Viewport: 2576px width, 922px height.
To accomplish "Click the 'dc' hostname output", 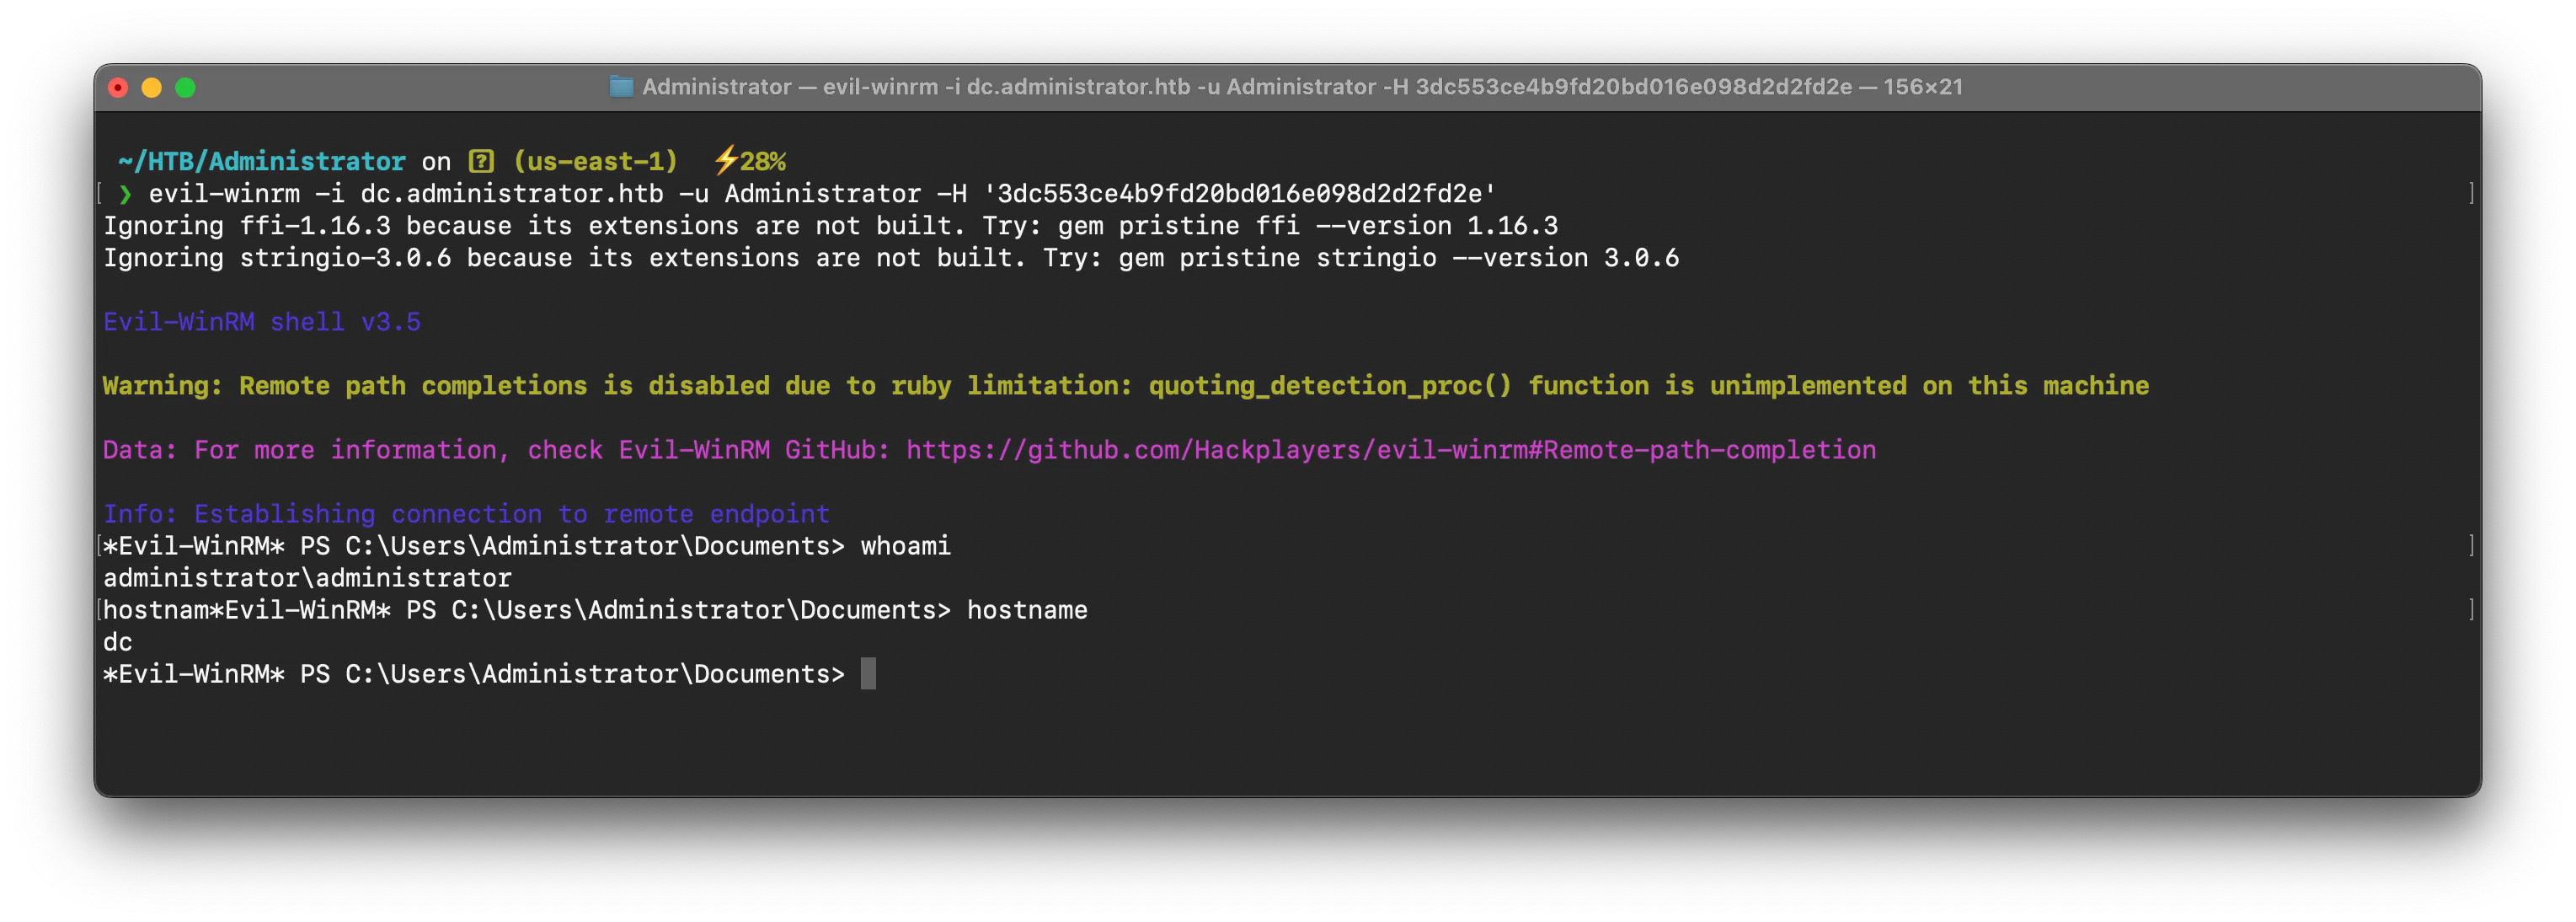I will pos(118,642).
